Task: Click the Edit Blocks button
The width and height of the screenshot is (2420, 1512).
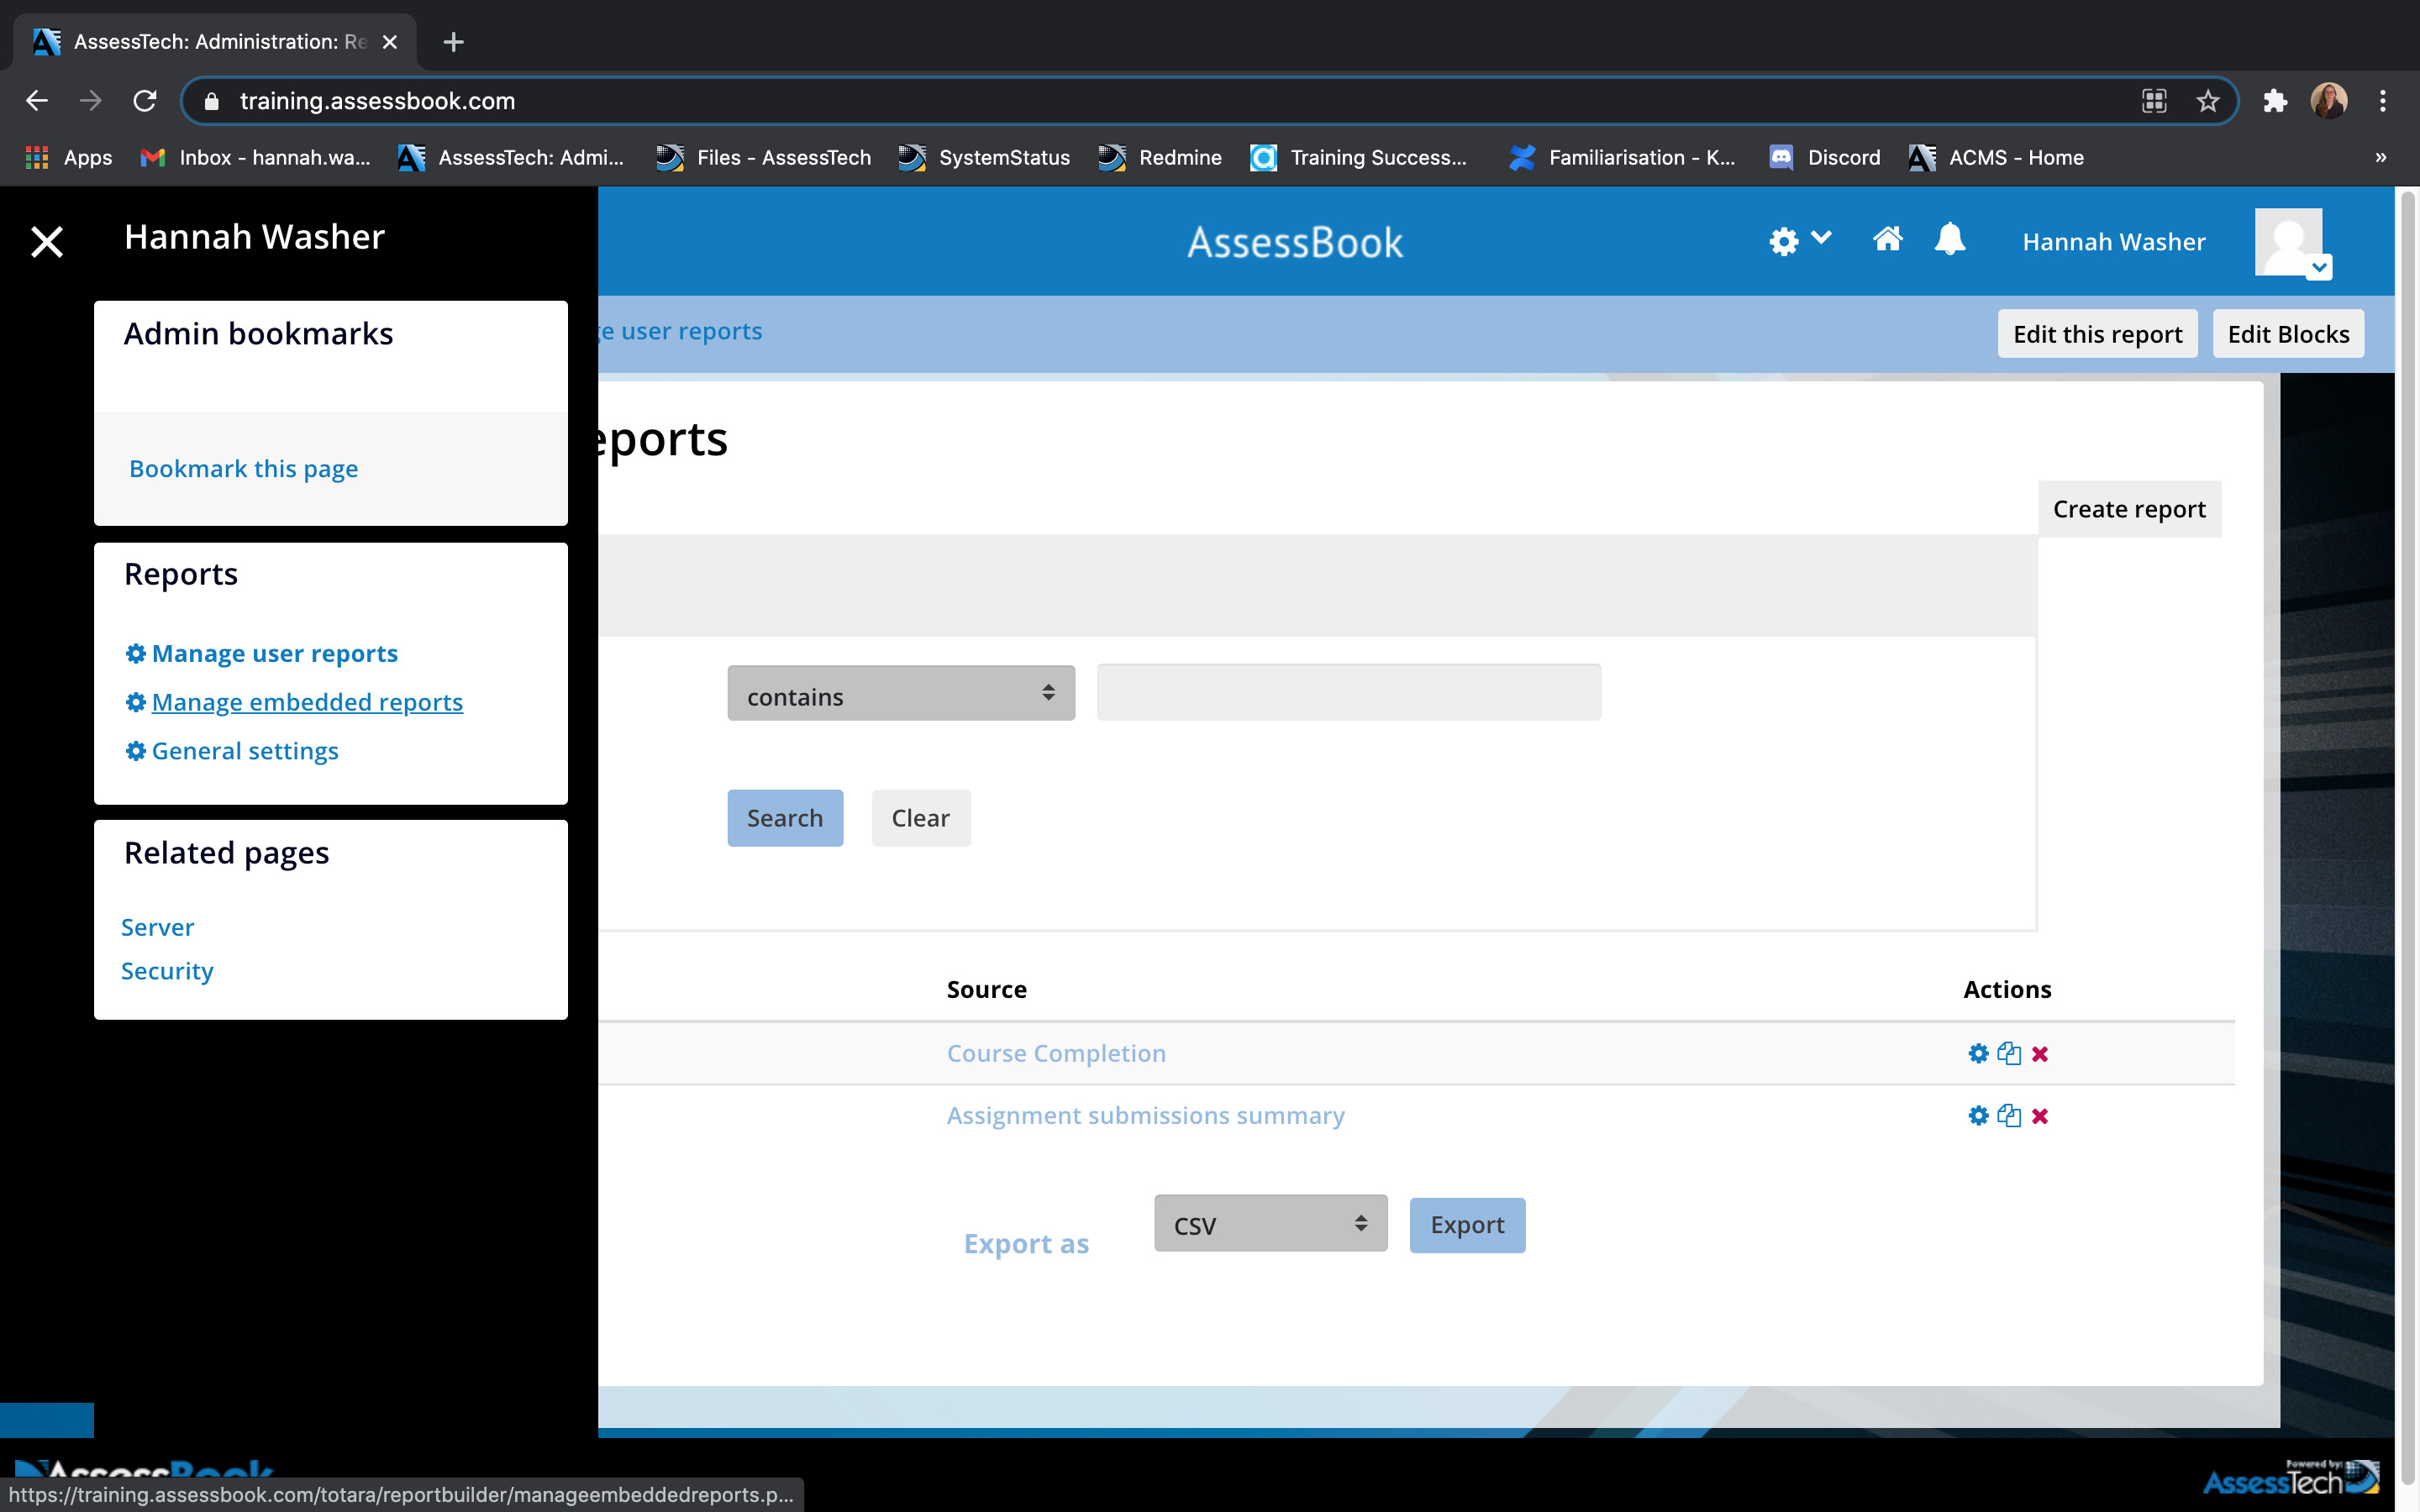Action: coord(2289,334)
